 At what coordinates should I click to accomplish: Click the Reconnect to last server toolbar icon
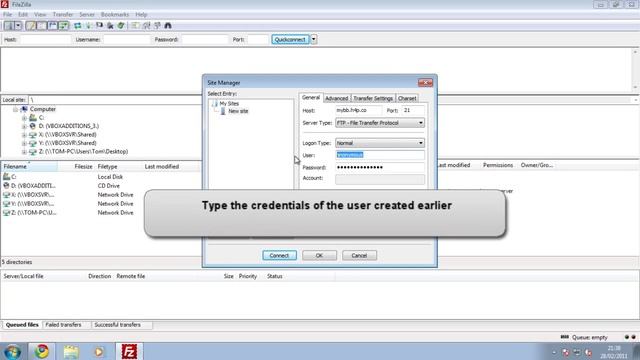click(121, 26)
